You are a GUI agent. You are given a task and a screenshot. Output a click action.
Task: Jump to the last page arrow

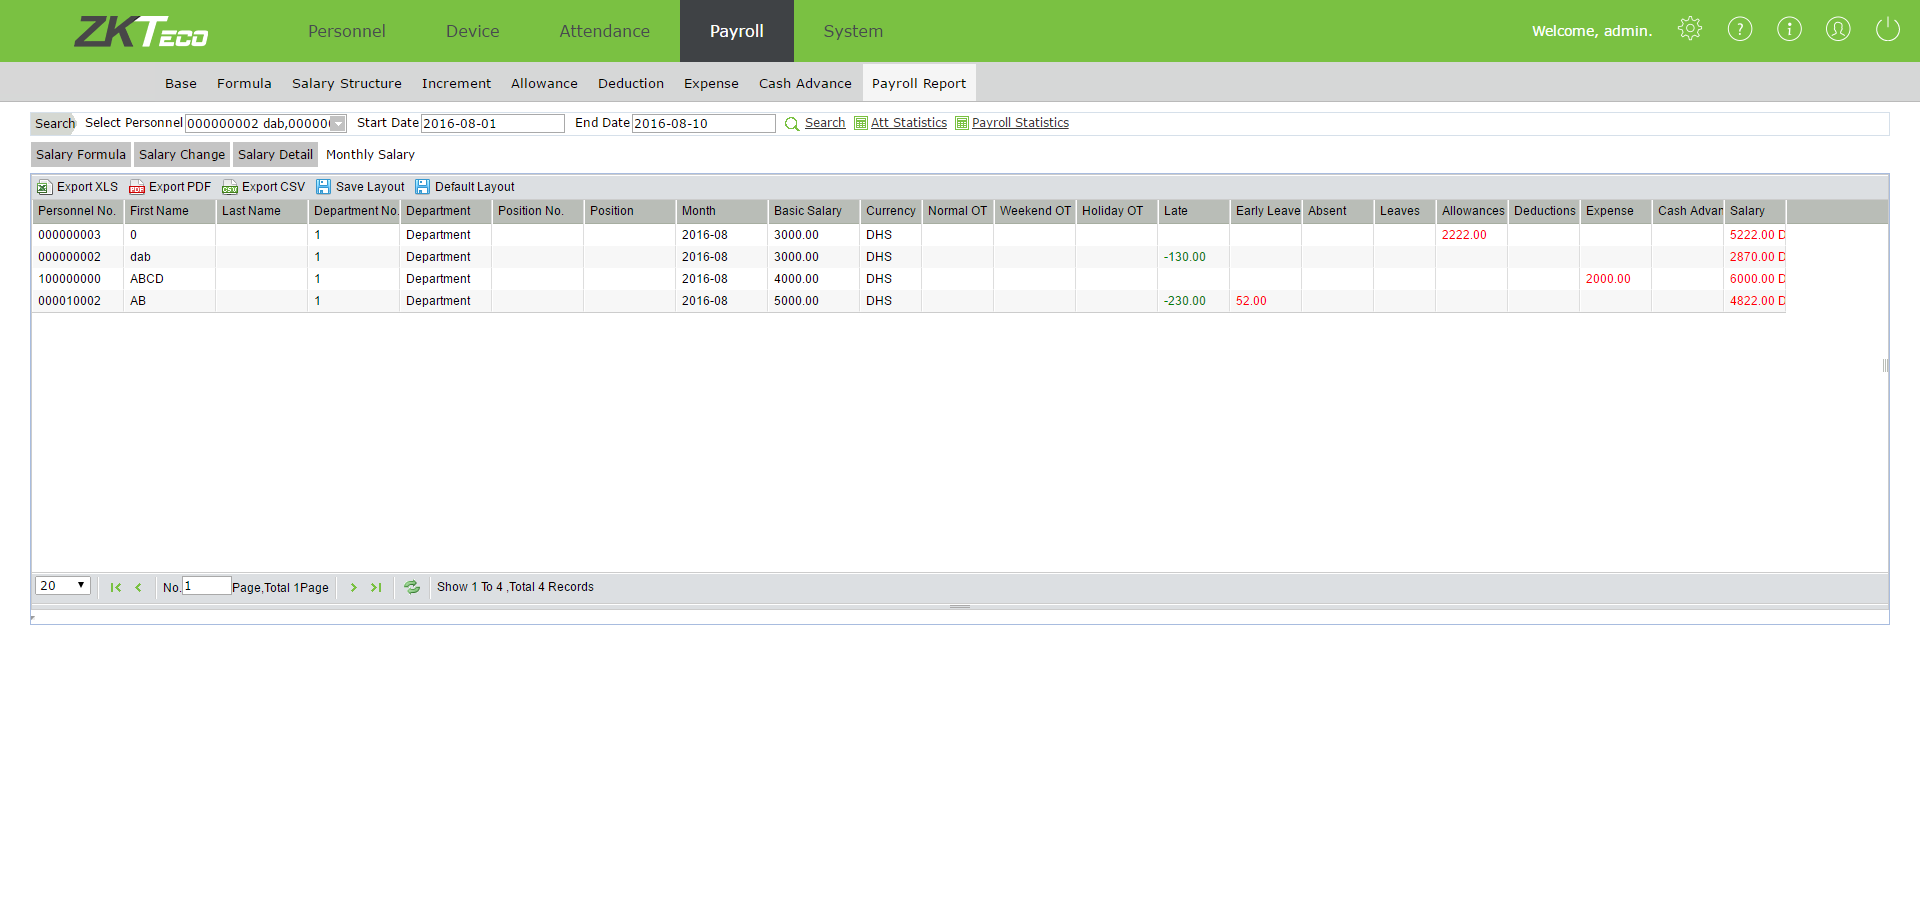point(376,587)
